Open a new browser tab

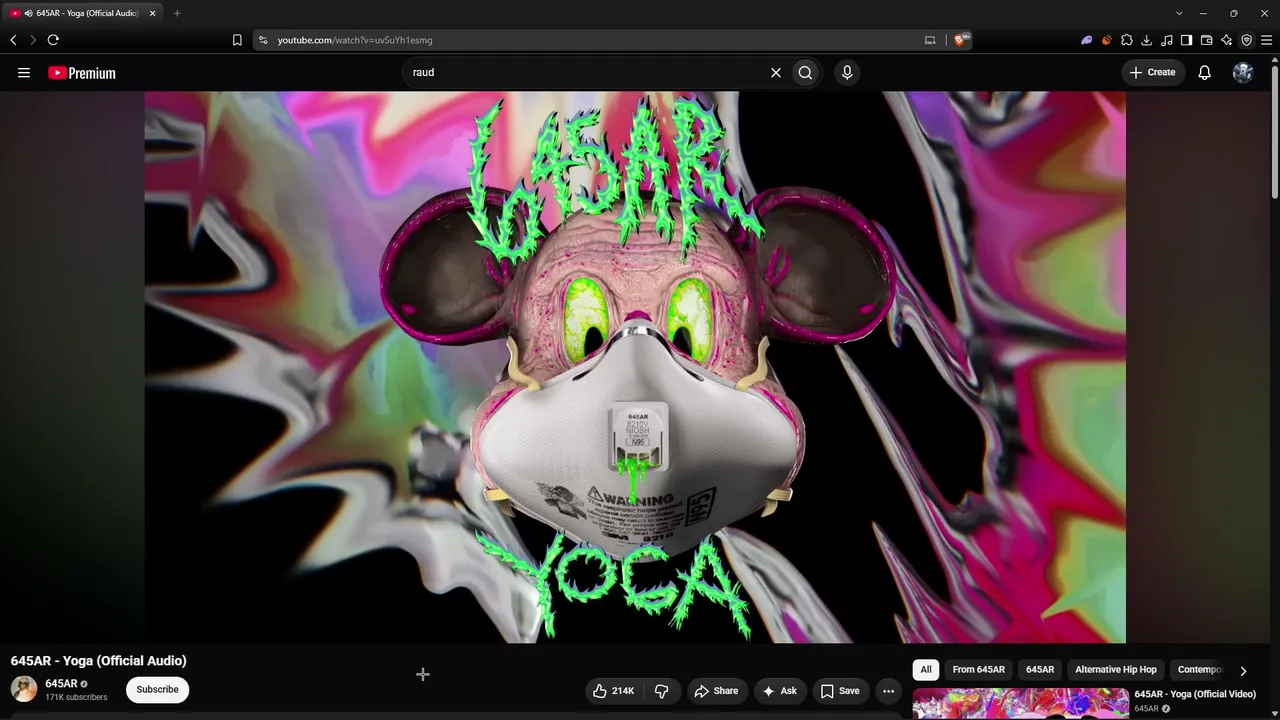click(177, 13)
